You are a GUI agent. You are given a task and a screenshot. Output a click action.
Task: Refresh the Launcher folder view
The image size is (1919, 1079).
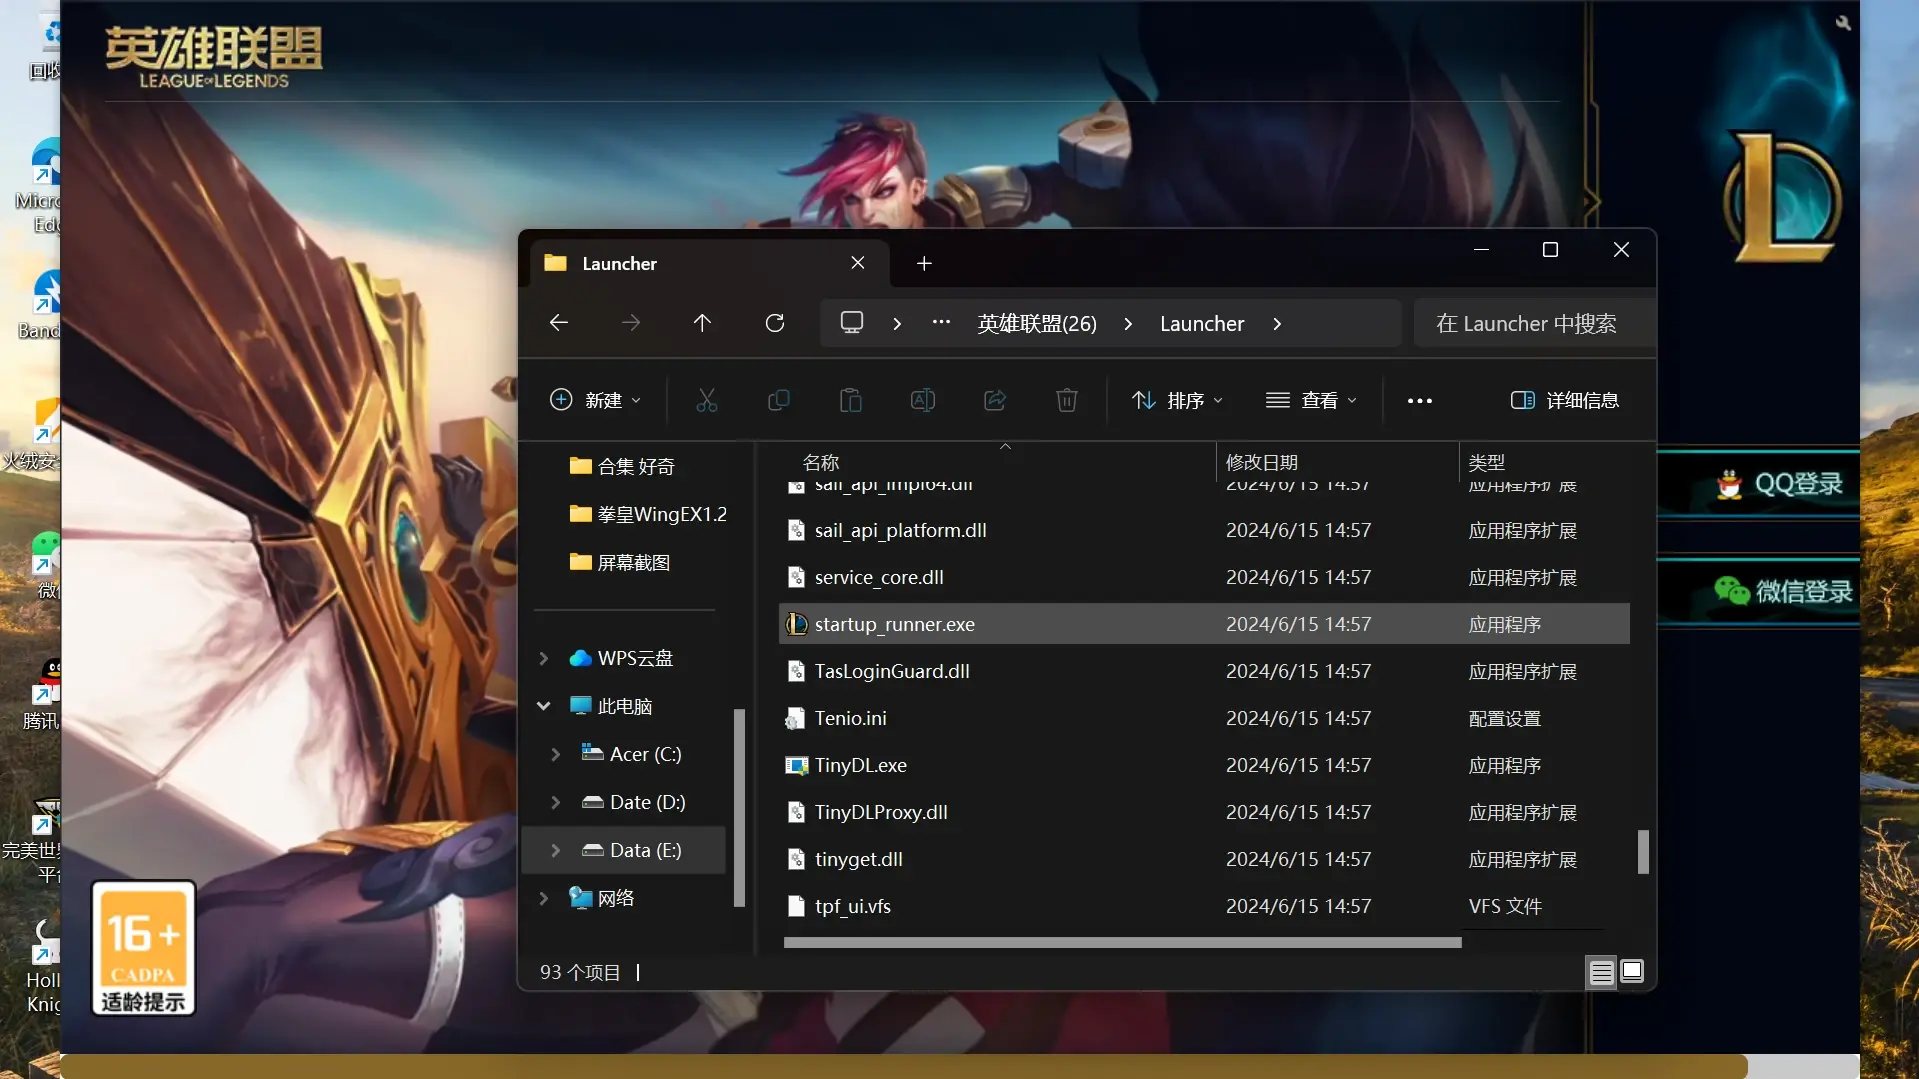tap(775, 323)
